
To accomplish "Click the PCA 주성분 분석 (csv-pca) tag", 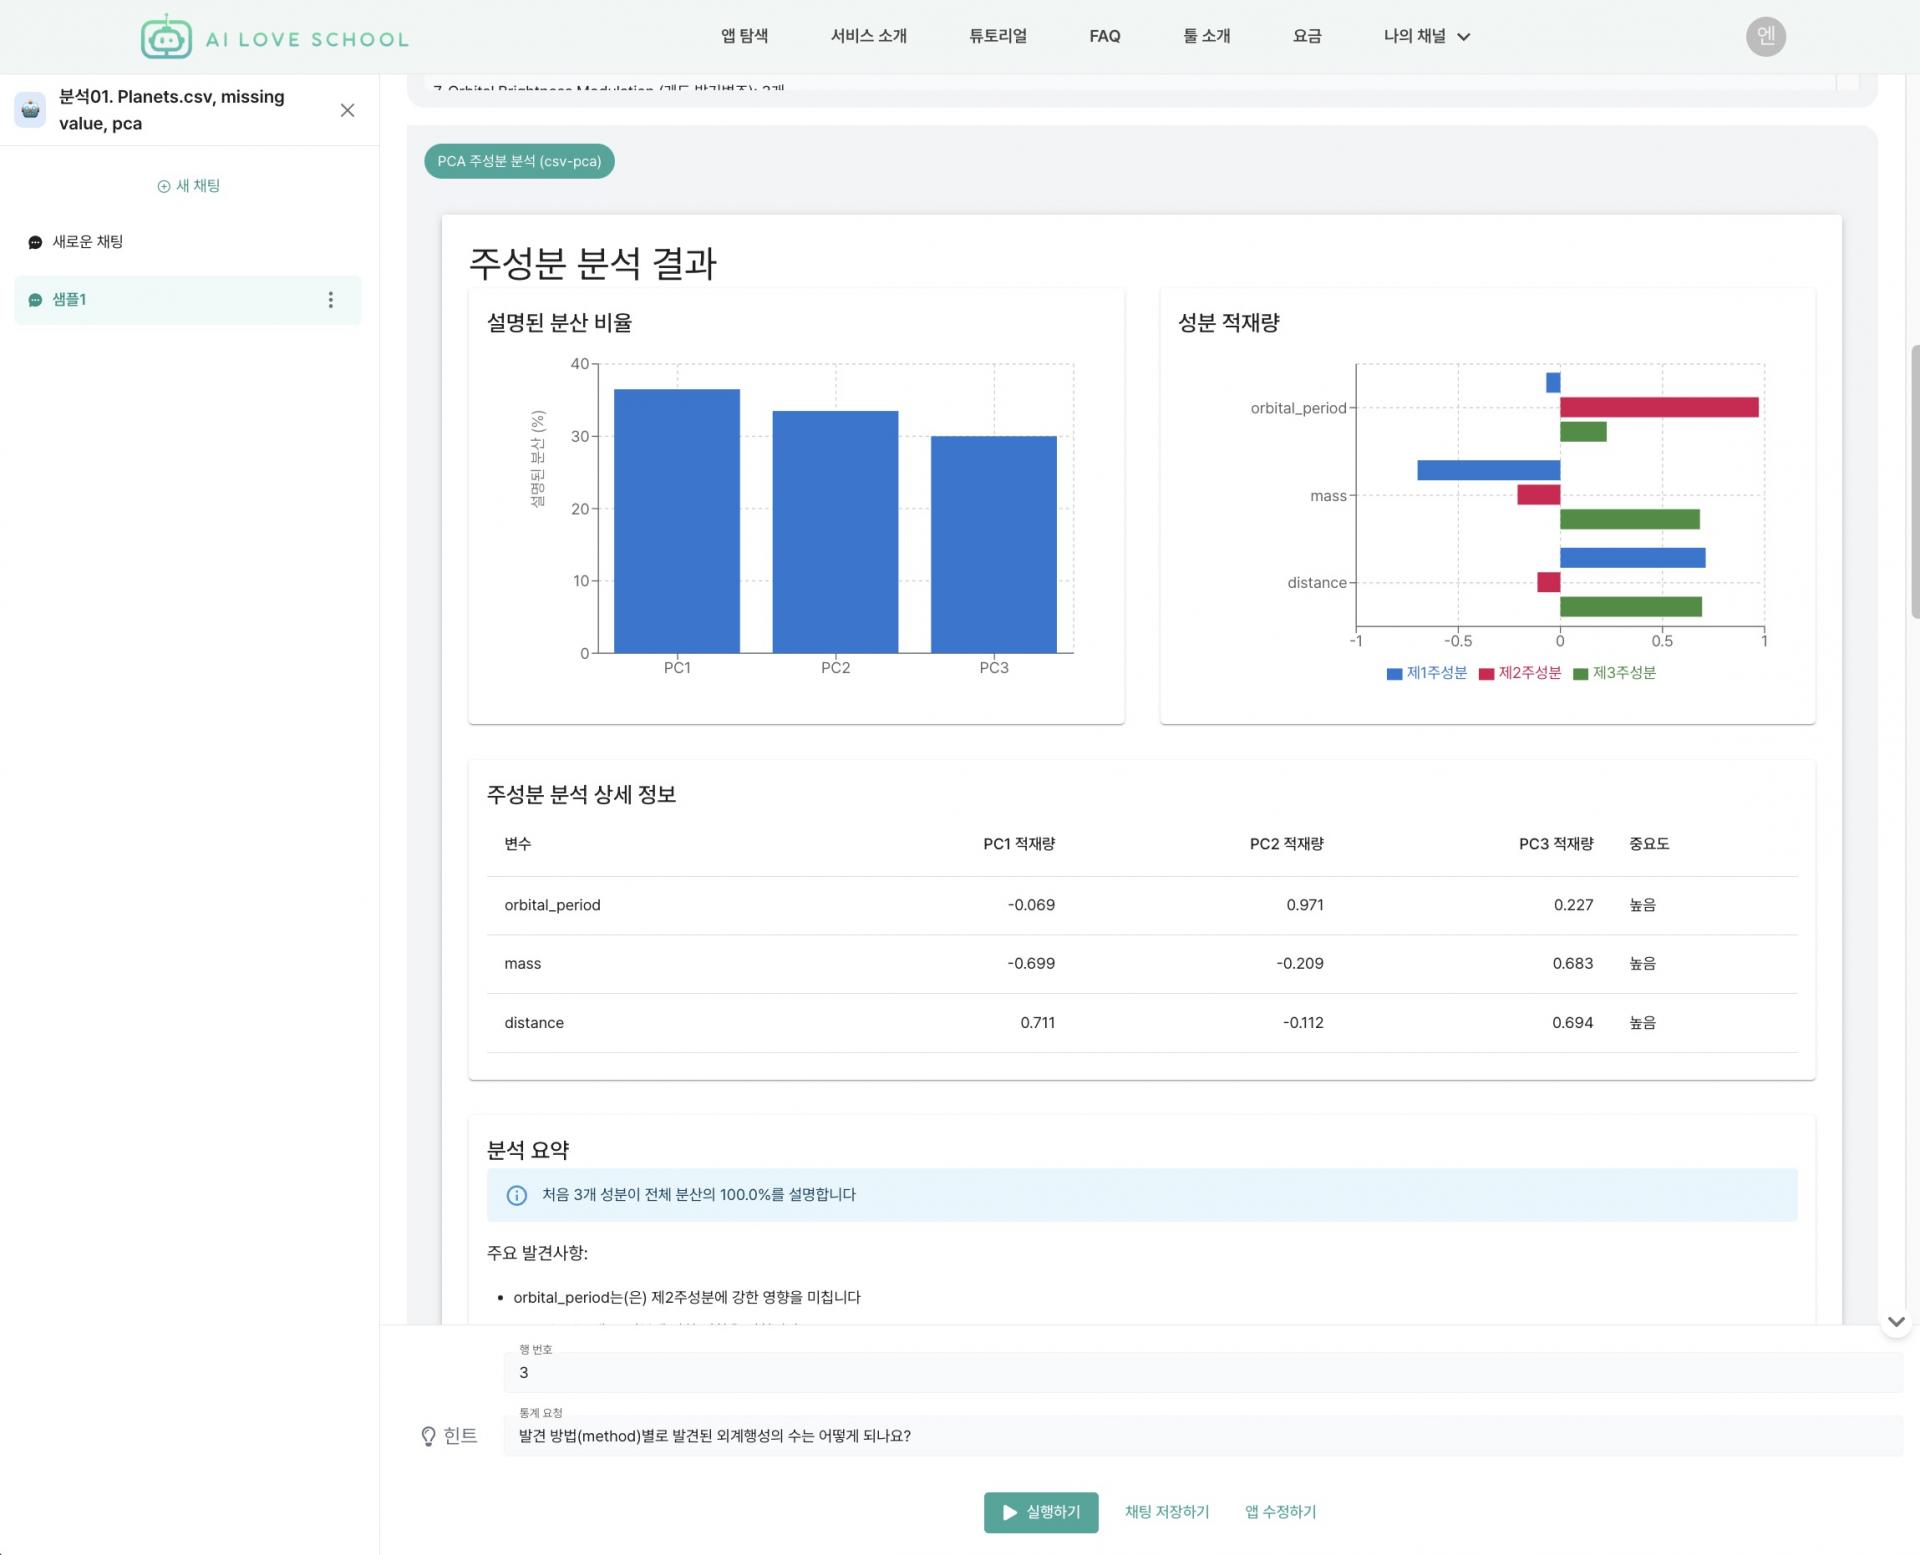I will [x=519, y=161].
